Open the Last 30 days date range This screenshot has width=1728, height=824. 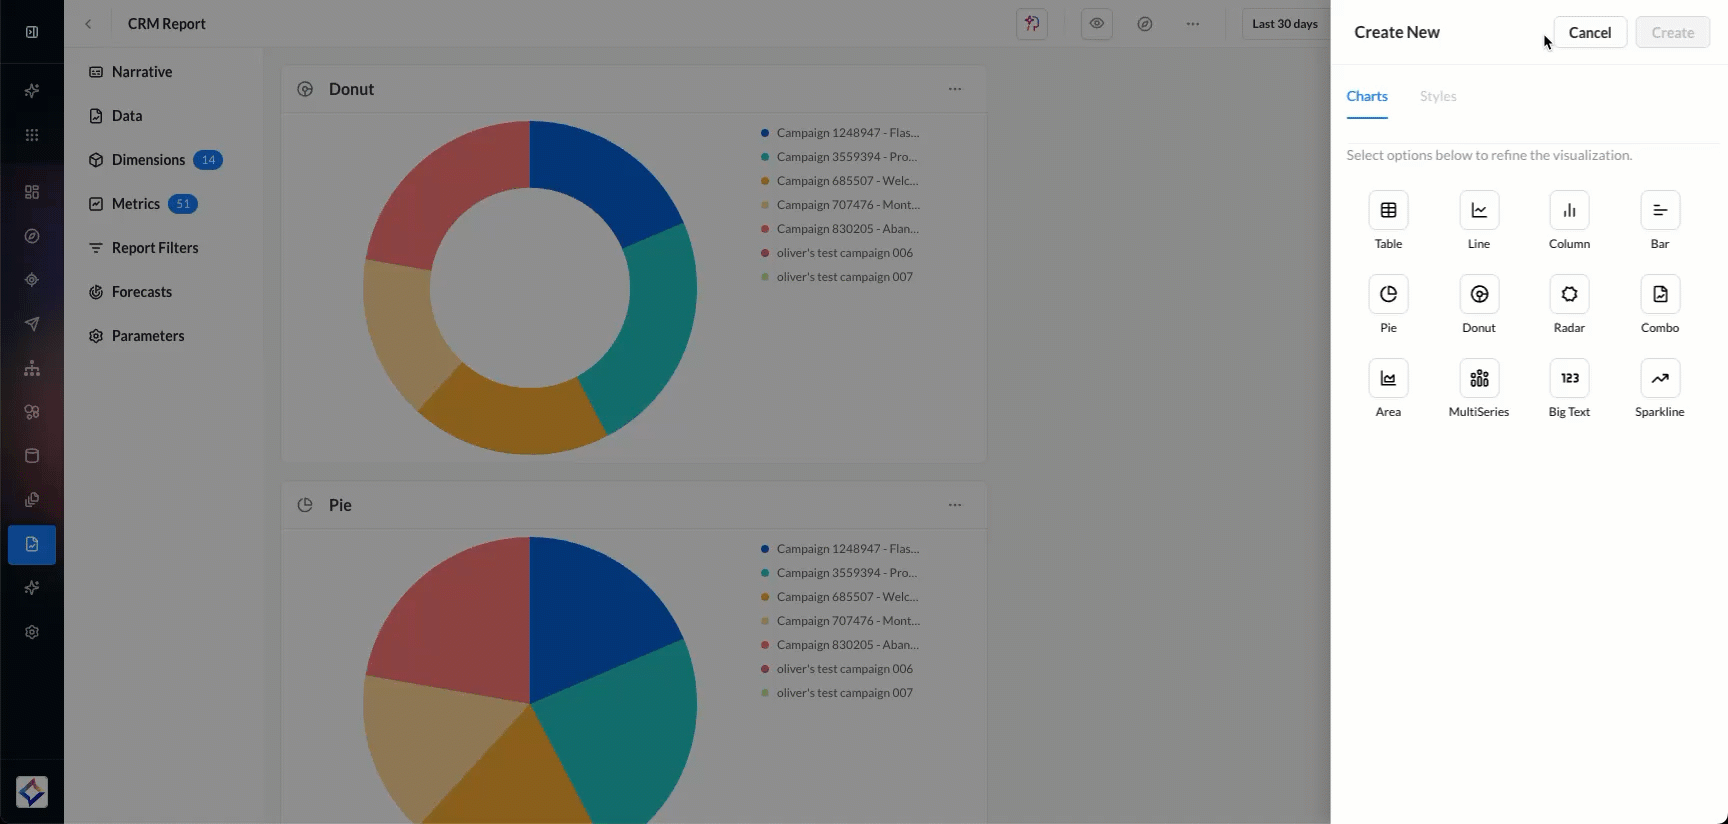(x=1285, y=24)
